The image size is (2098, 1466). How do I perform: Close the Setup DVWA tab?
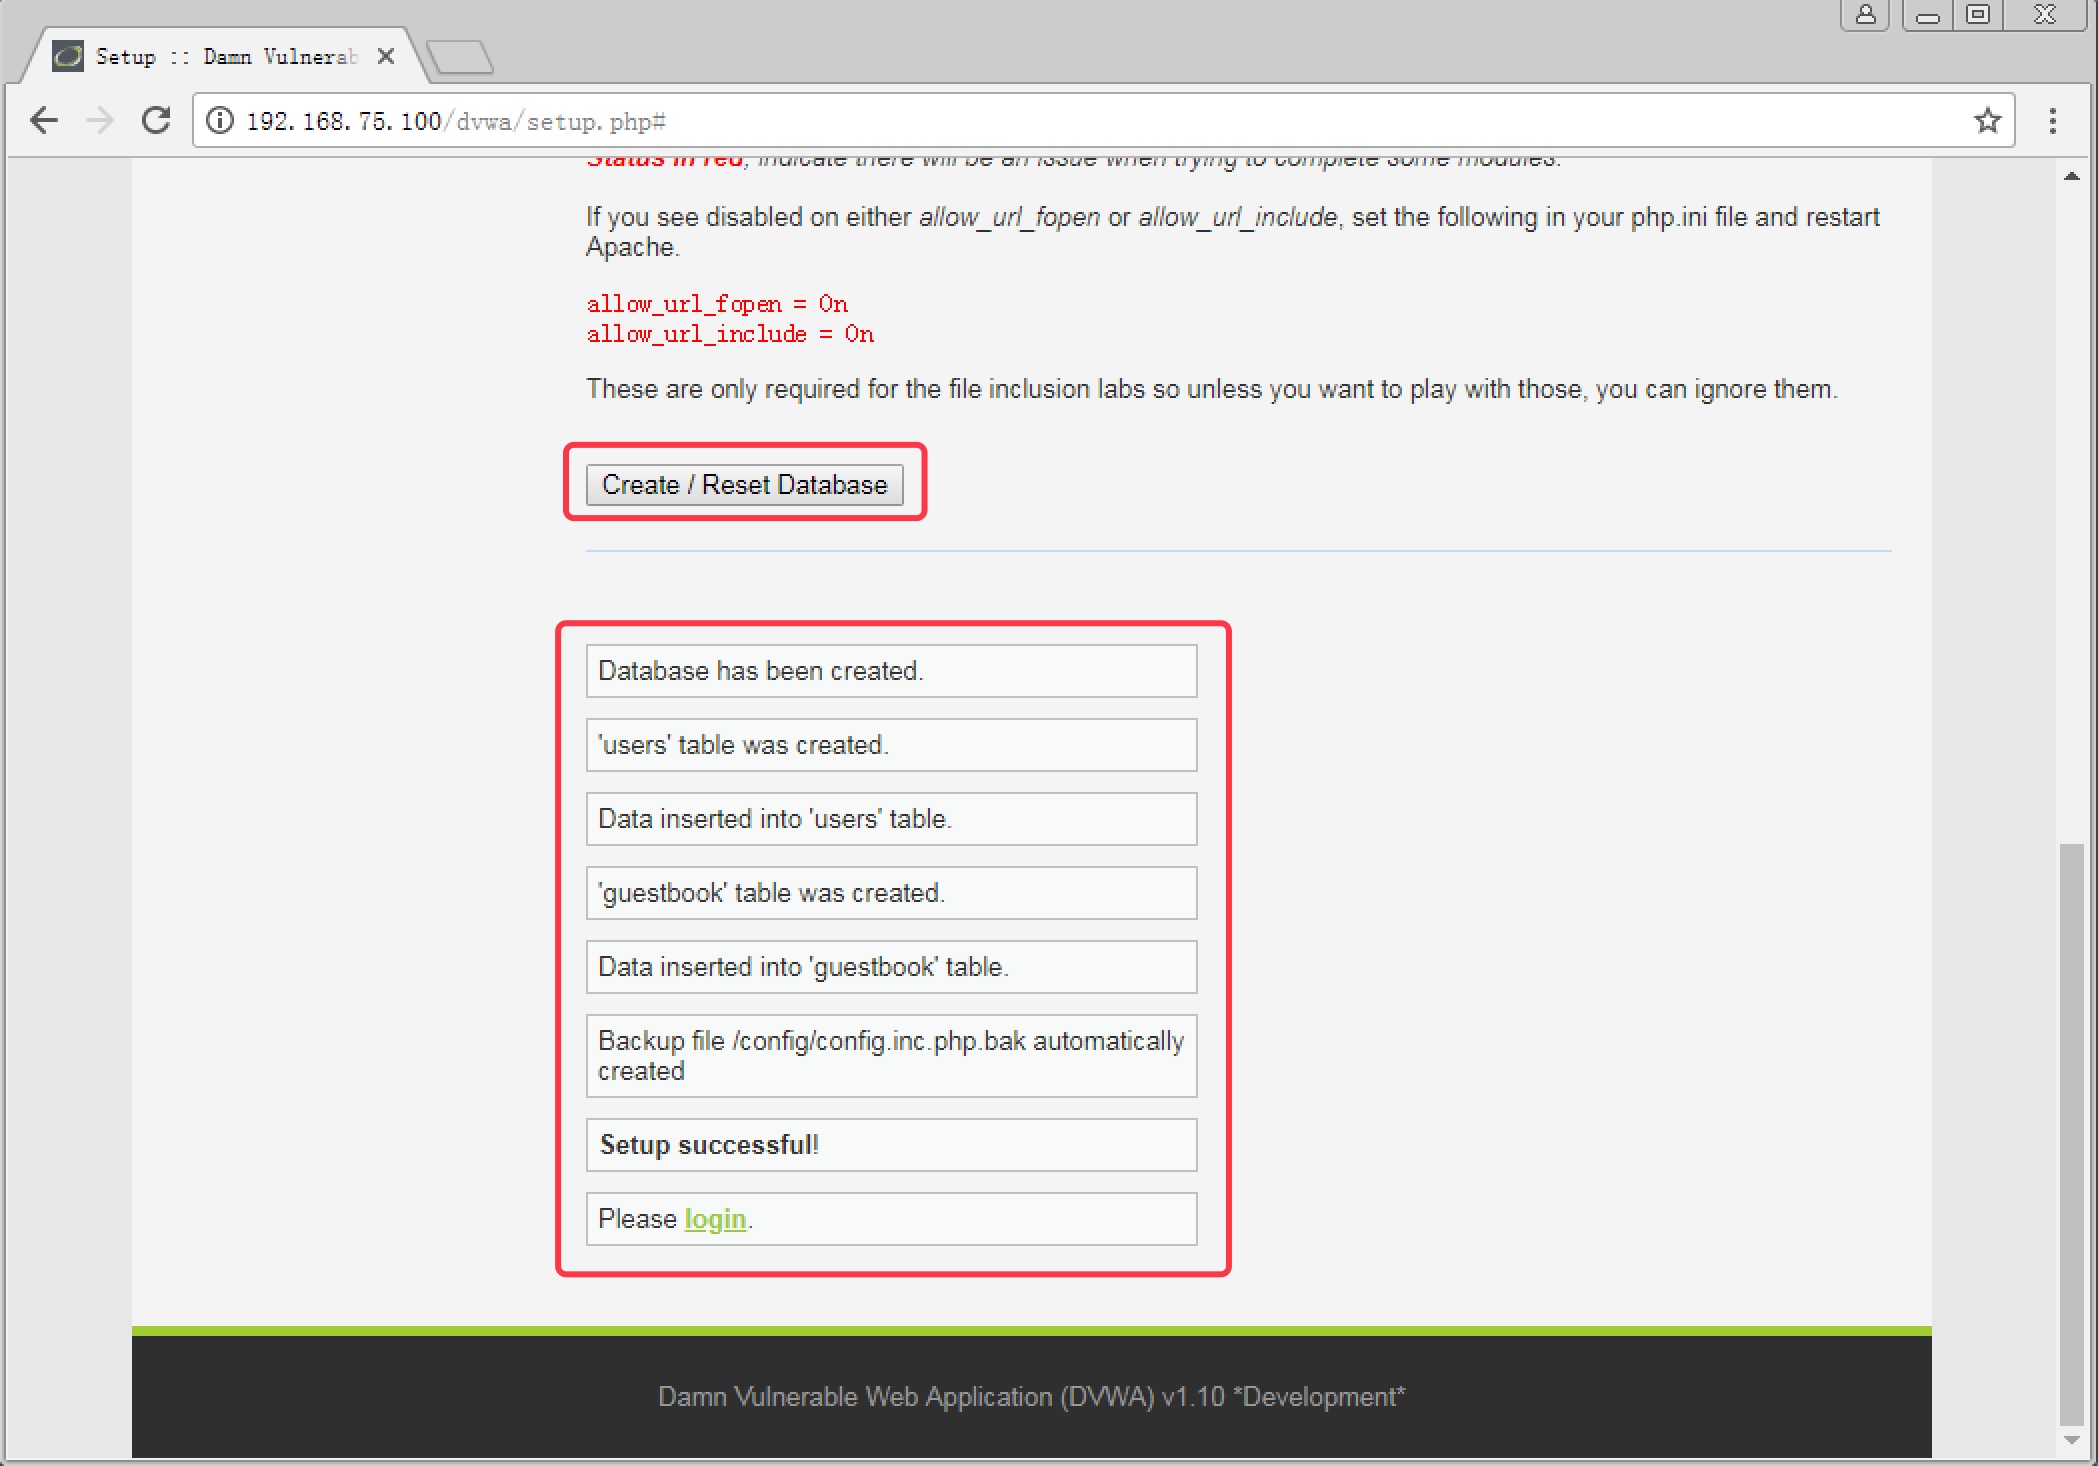coord(386,56)
